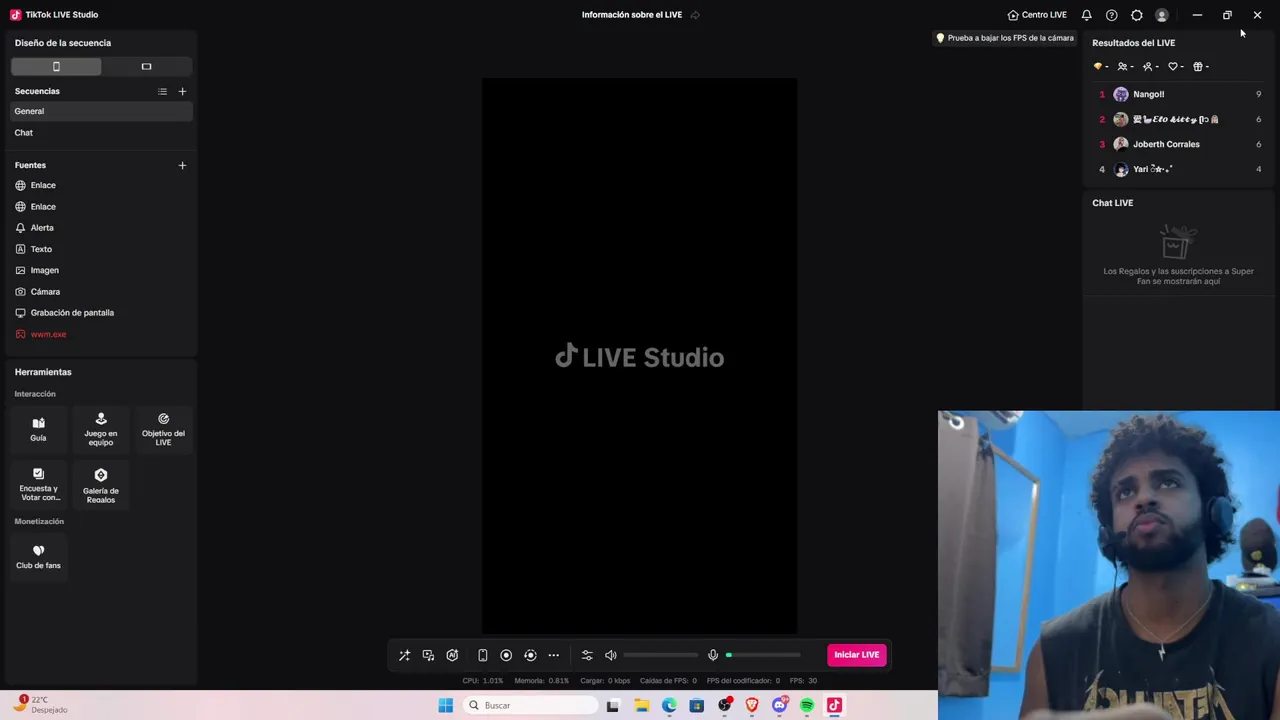Screen dimensions: 1280x720
Task: Open Información sobre el LIVE
Action: click(x=632, y=15)
